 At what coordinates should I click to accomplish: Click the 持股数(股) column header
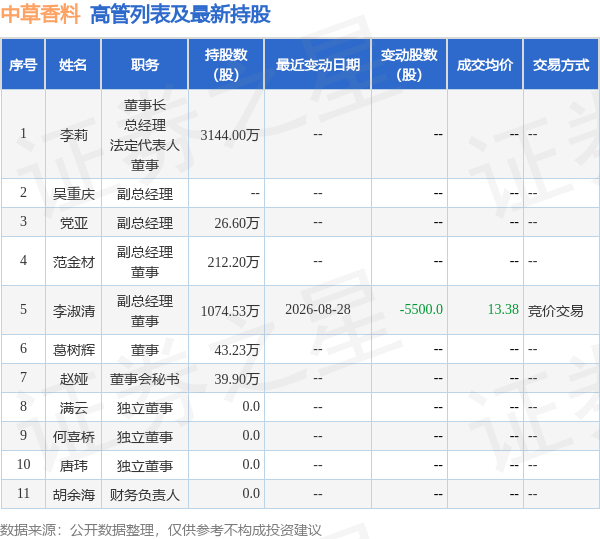[226, 65]
